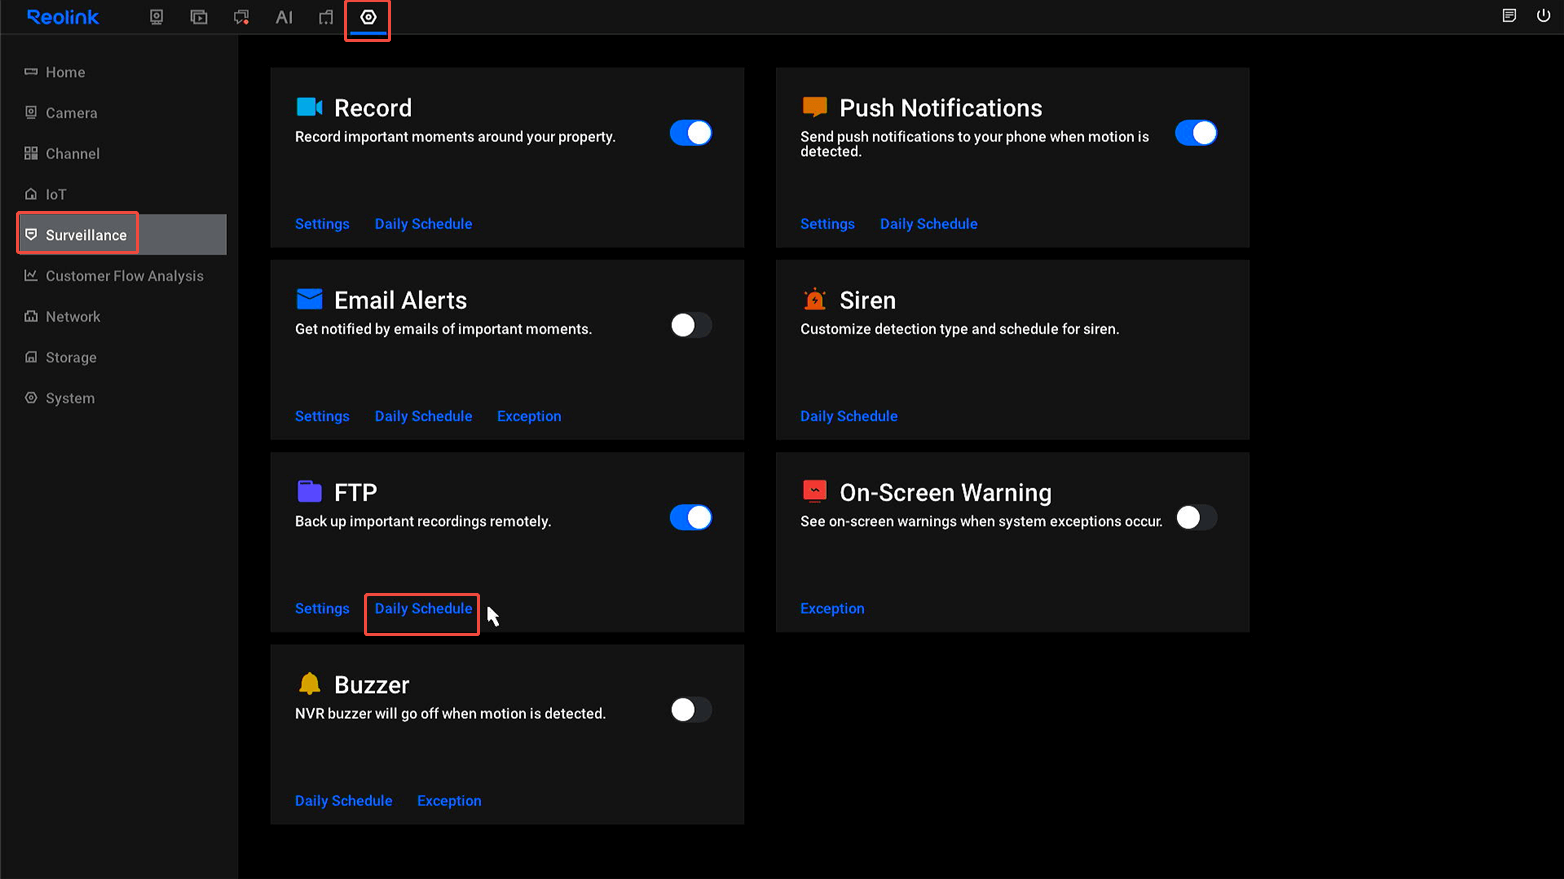Open Siren Daily Schedule link
The height and width of the screenshot is (879, 1564).
(848, 417)
